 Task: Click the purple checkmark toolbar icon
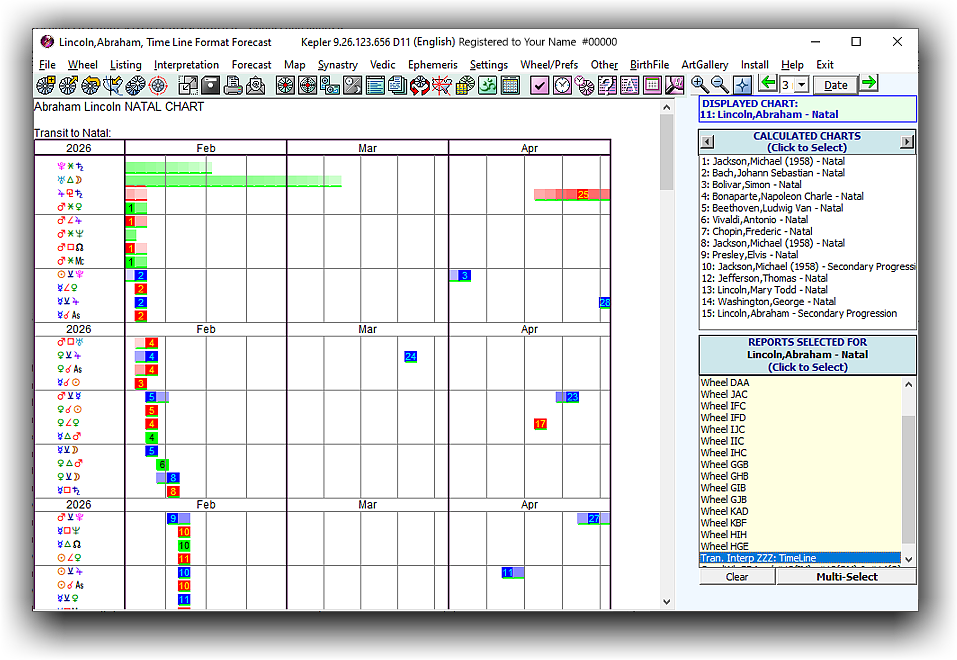pos(540,86)
